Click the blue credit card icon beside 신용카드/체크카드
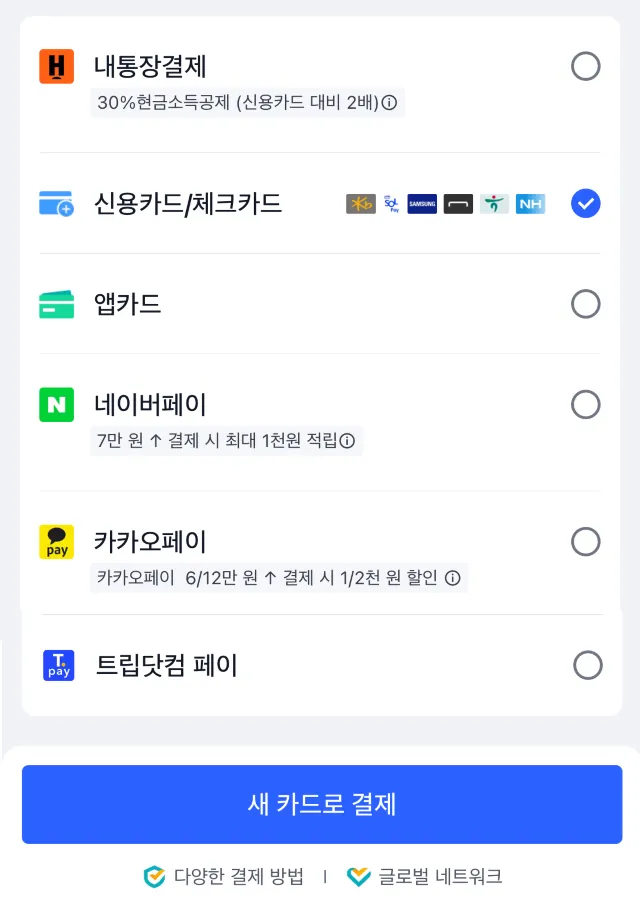 55,203
